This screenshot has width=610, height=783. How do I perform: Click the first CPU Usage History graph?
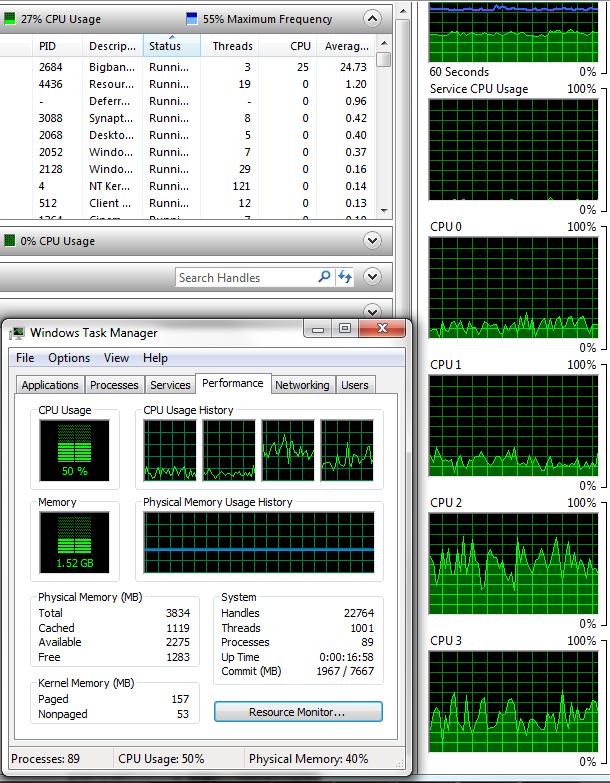(x=170, y=450)
